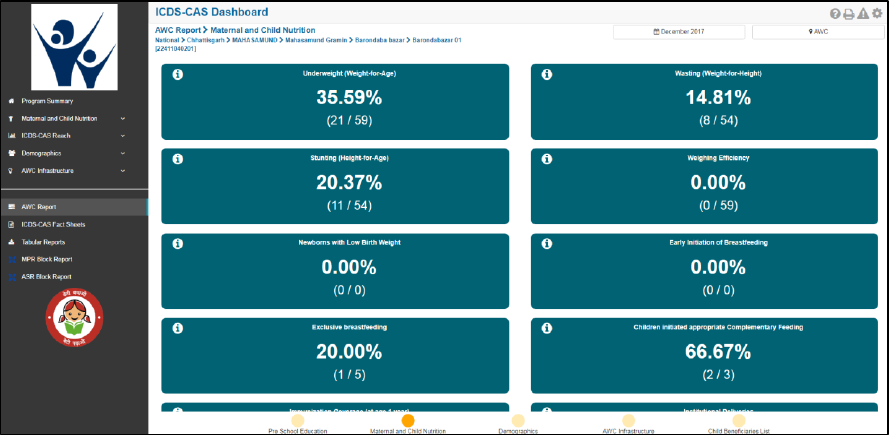Expand the Demographics sidebar chevron
Image resolution: width=889 pixels, height=435 pixels.
coord(123,153)
